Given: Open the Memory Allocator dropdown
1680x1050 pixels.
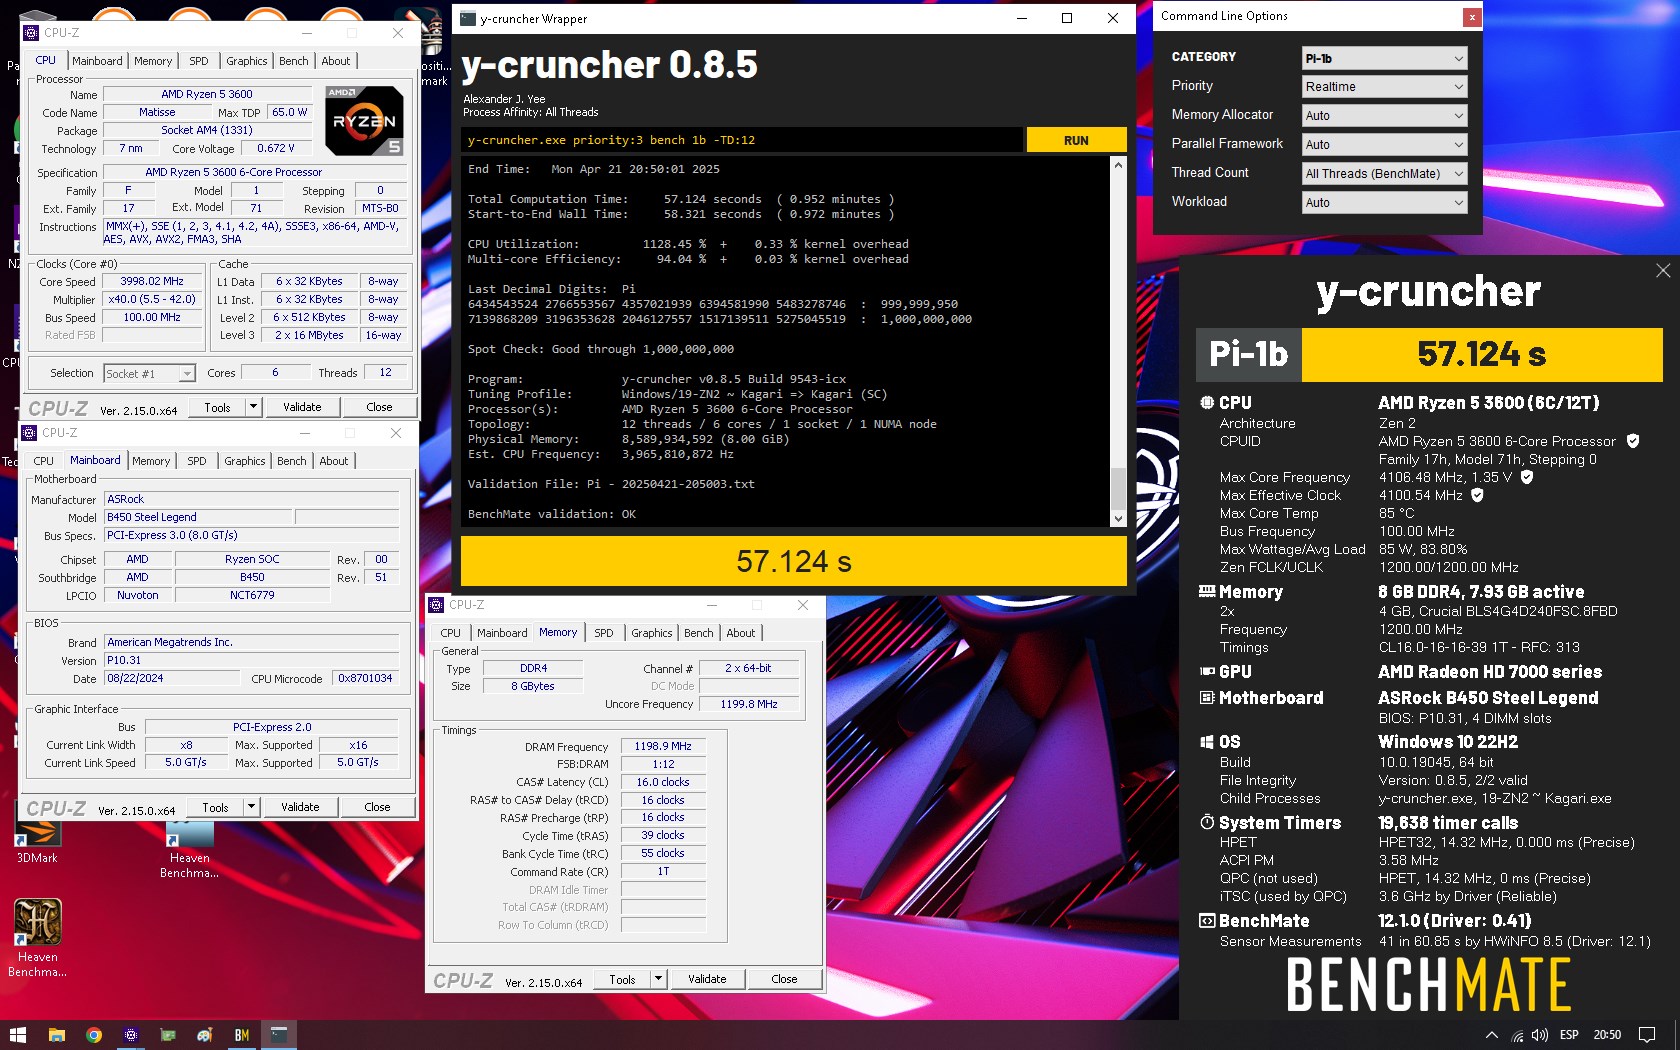Looking at the screenshot, I should (x=1384, y=116).
